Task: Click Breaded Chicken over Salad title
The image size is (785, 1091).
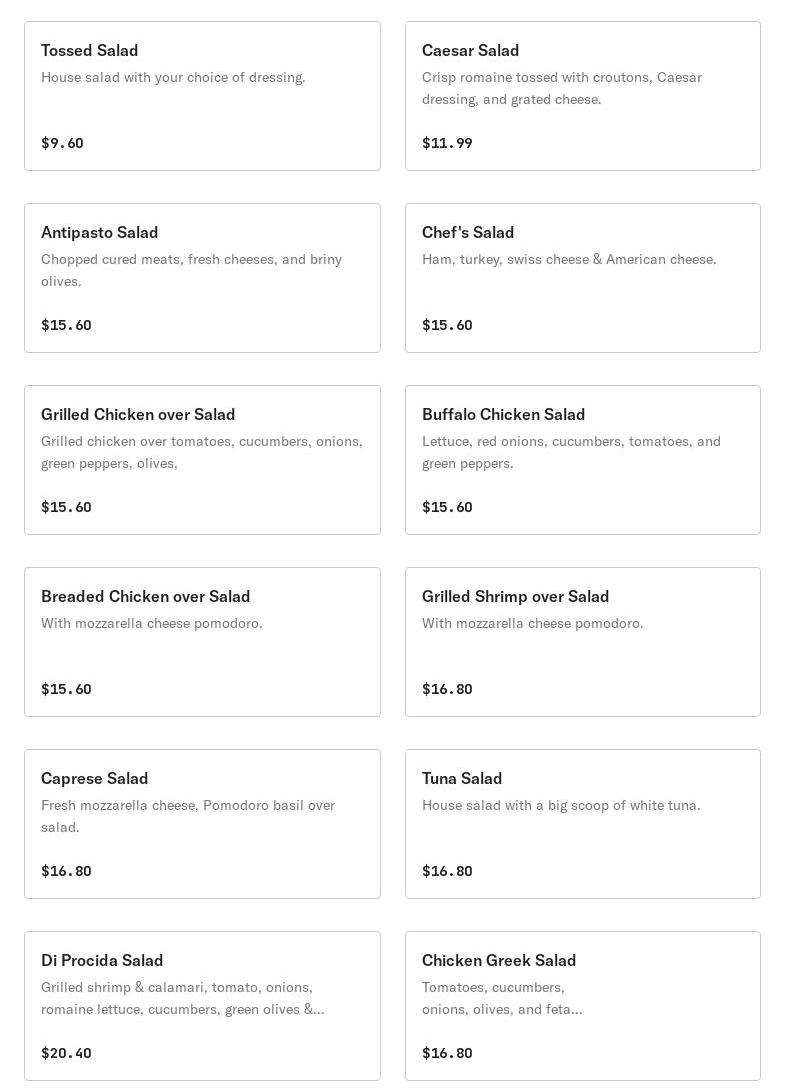Action: click(146, 596)
